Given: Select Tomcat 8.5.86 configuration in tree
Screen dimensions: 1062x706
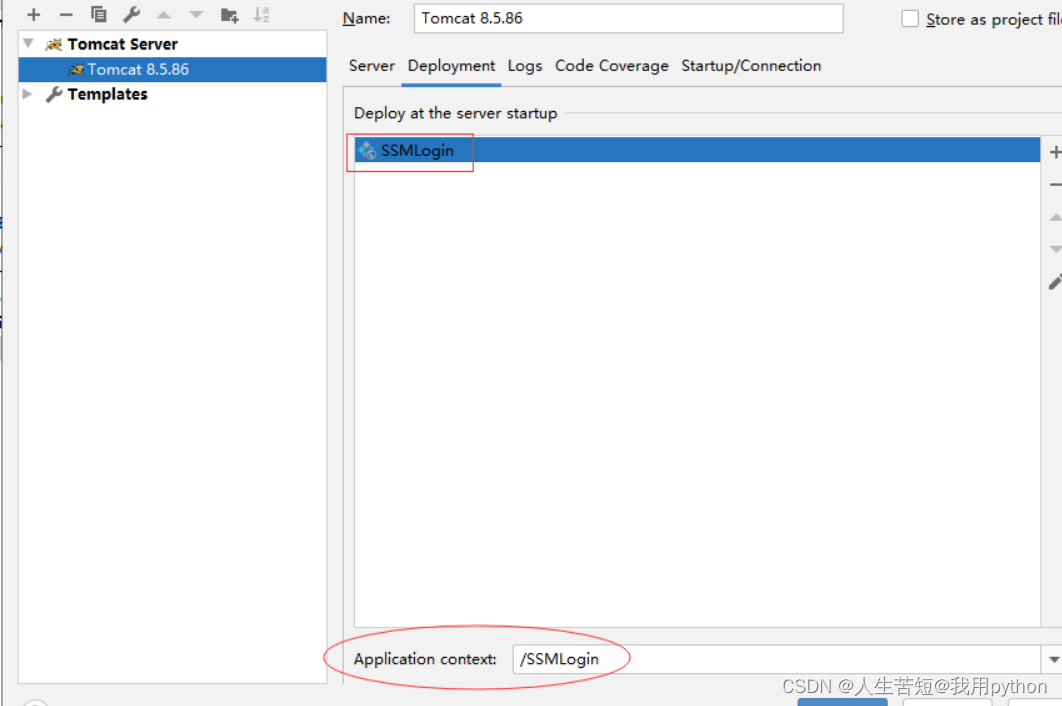Looking at the screenshot, I should 172,69.
